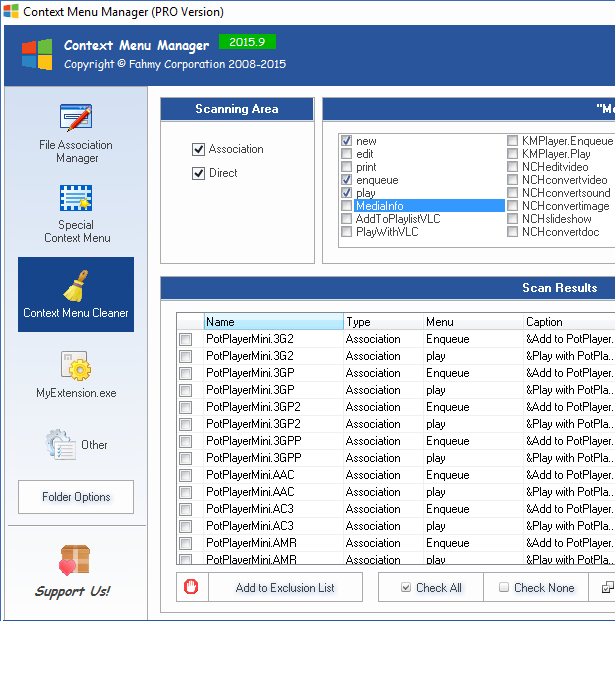This screenshot has width=615, height=675.
Task: Check the 'edit' menu checkbox
Action: [x=346, y=154]
